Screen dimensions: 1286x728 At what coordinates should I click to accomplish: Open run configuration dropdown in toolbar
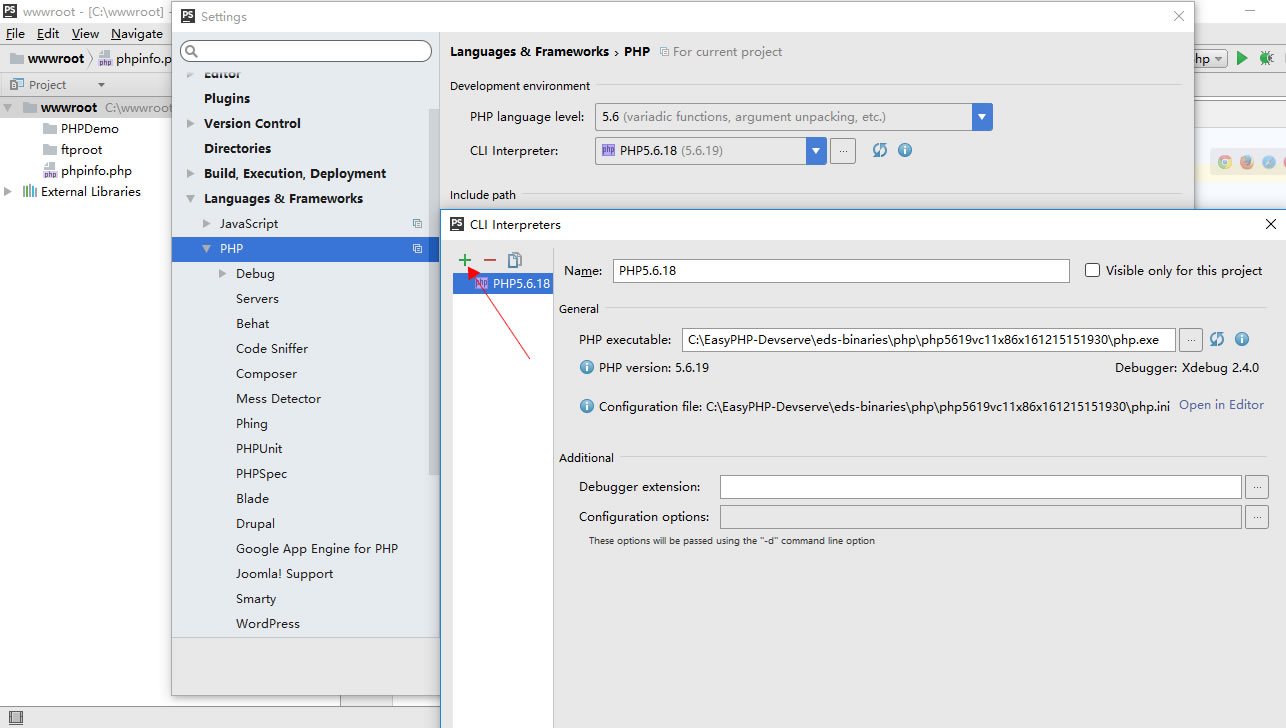point(1218,59)
